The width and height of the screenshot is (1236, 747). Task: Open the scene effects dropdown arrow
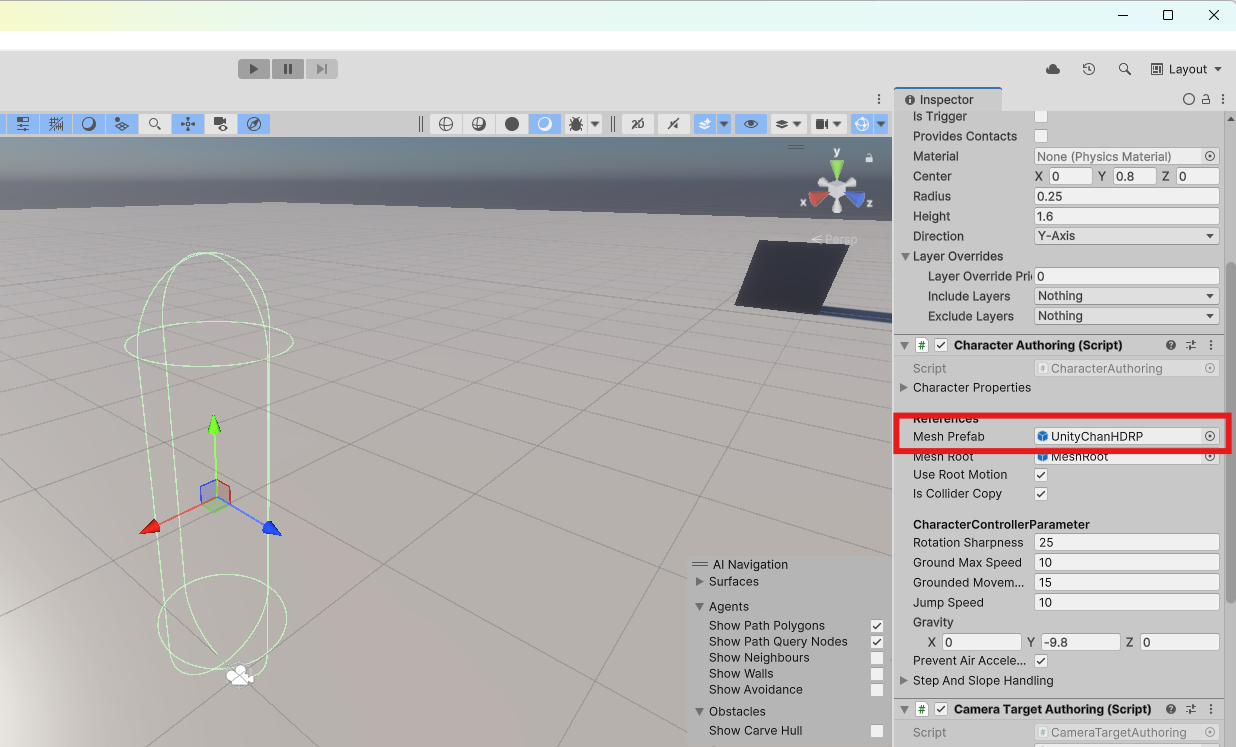(723, 124)
